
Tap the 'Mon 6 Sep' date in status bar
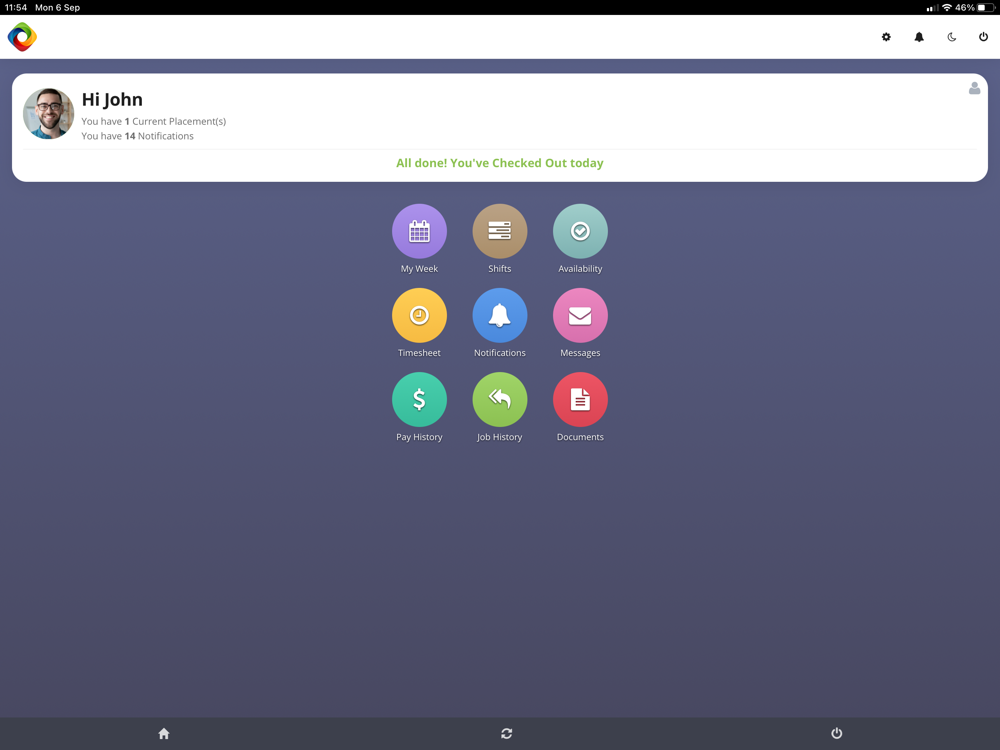pos(57,8)
